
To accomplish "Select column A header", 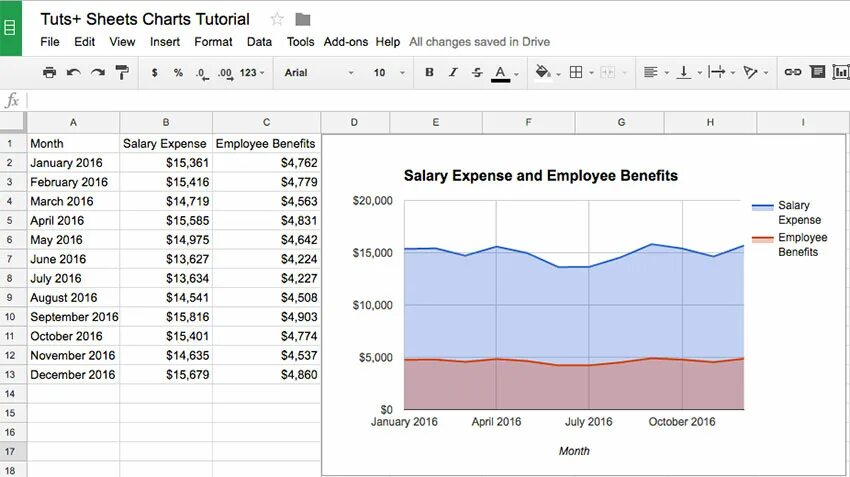I will [73, 123].
